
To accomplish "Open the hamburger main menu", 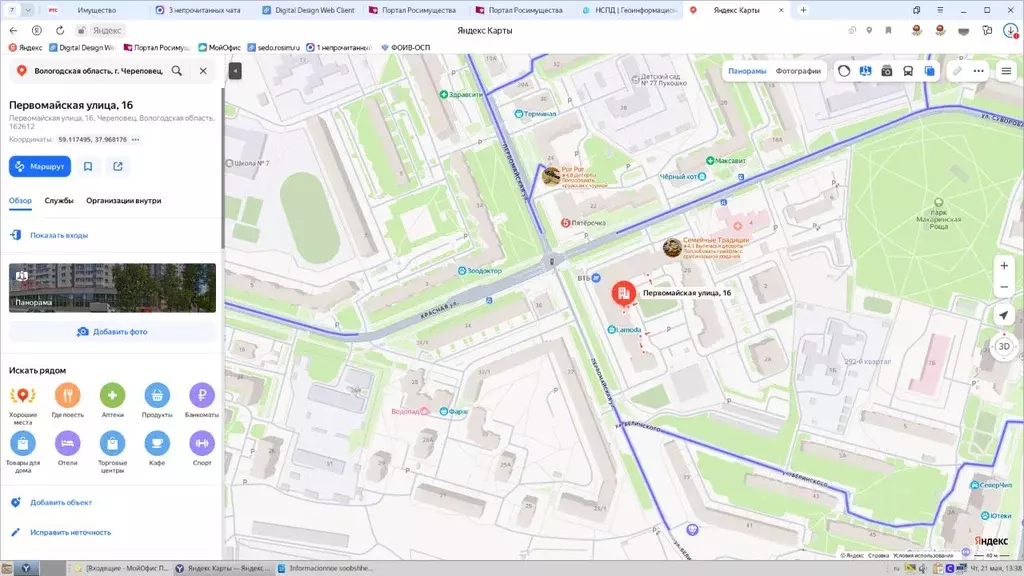I will (1006, 71).
